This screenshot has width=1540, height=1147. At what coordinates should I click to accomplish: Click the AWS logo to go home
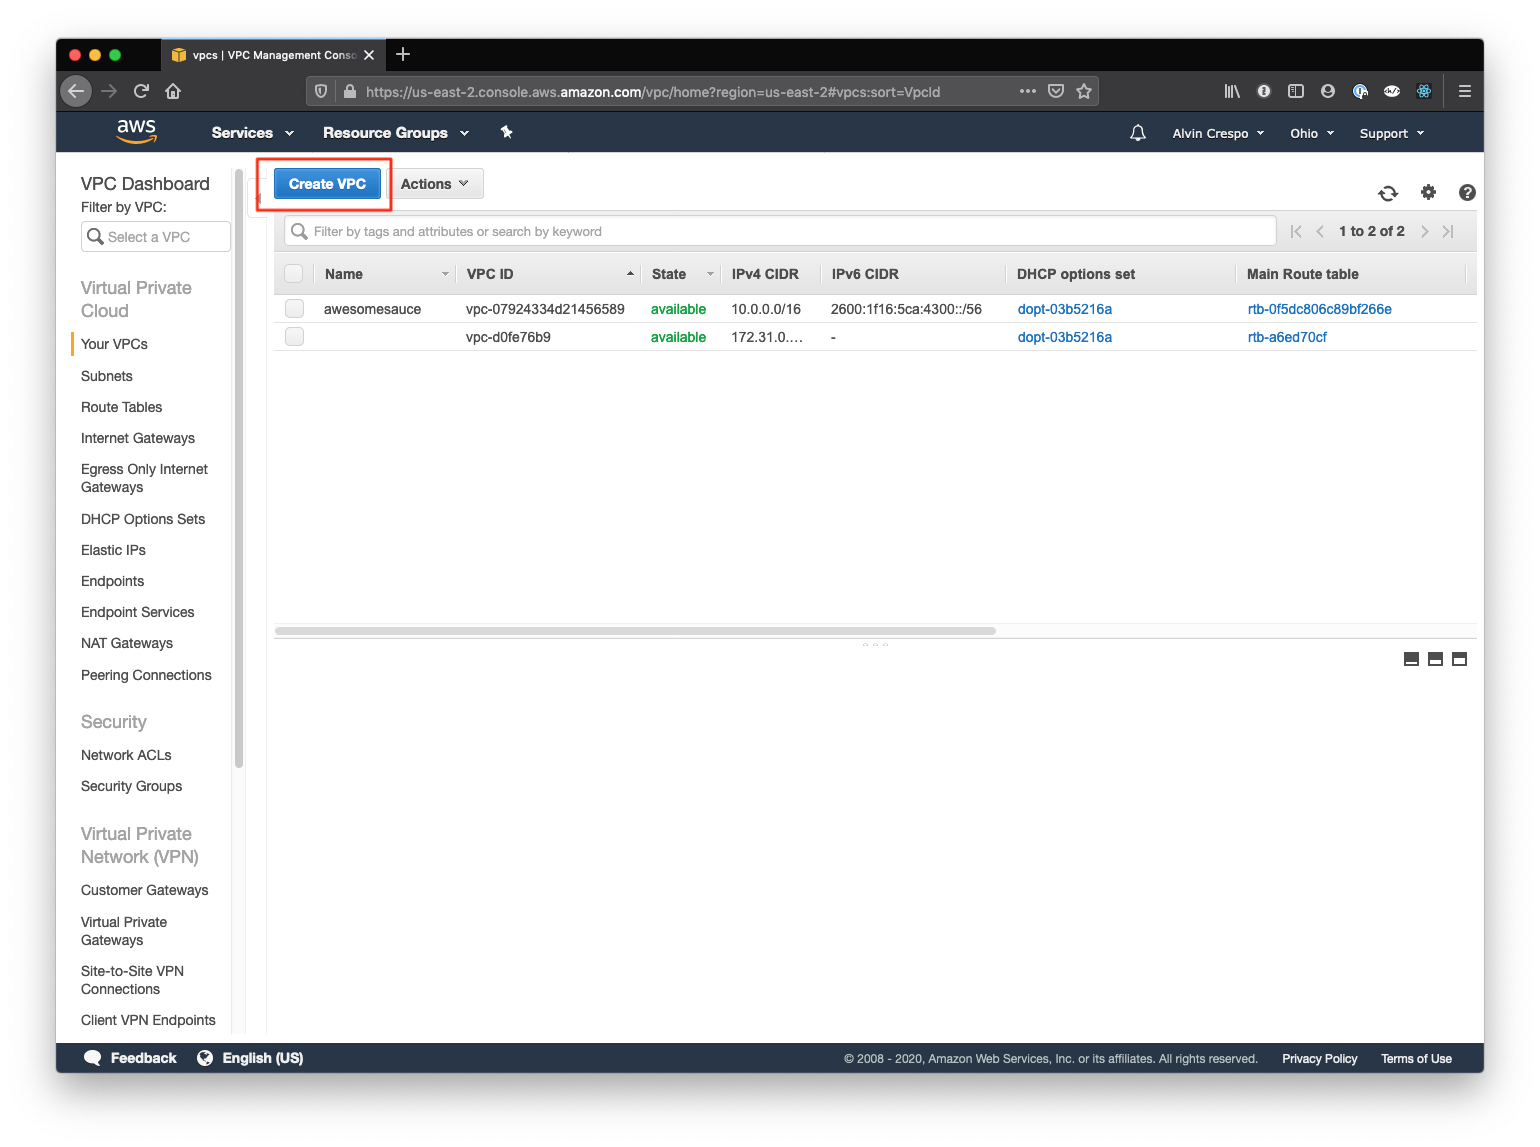click(x=136, y=131)
